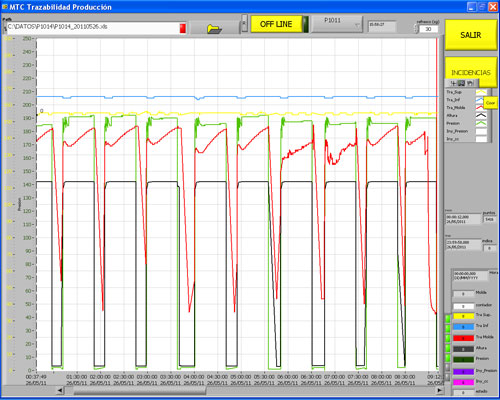Click the red indicator in the path field
The height and width of the screenshot is (400, 500).
pos(183,28)
